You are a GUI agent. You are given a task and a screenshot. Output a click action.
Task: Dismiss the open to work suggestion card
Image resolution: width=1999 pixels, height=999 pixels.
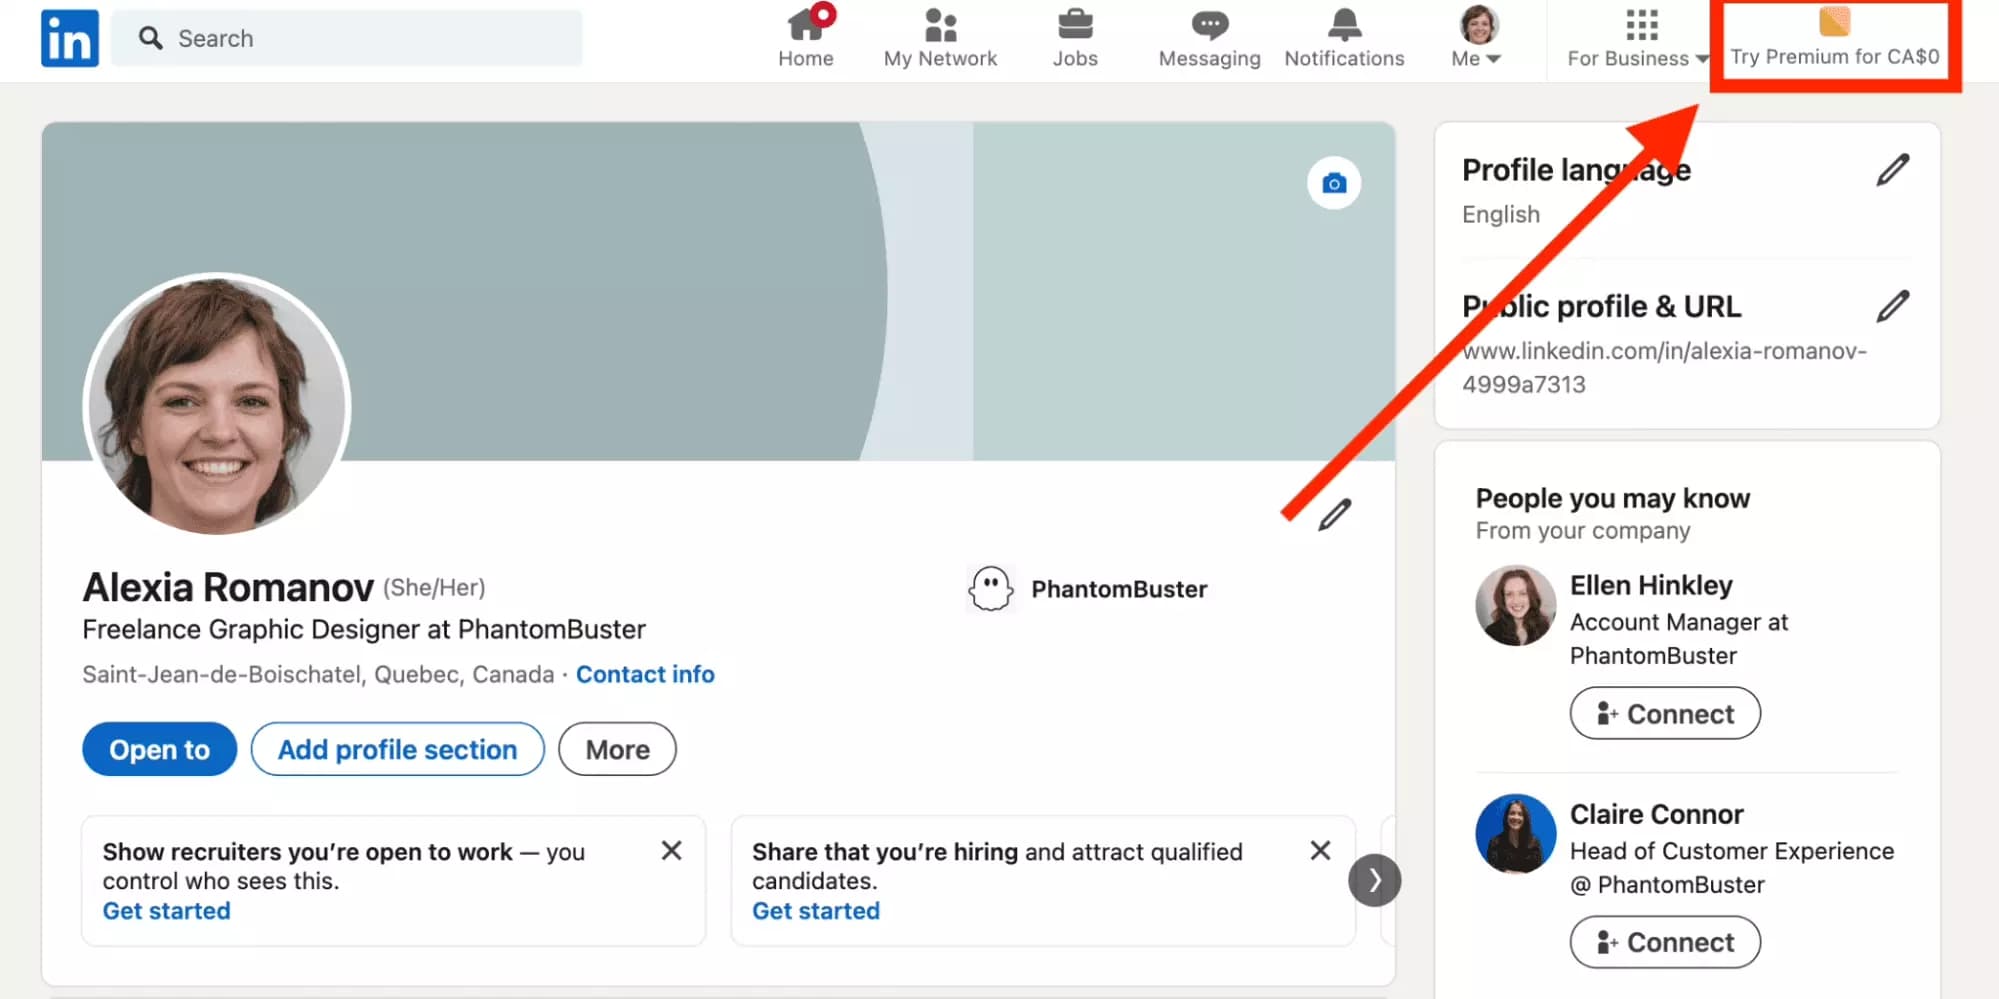tap(671, 850)
